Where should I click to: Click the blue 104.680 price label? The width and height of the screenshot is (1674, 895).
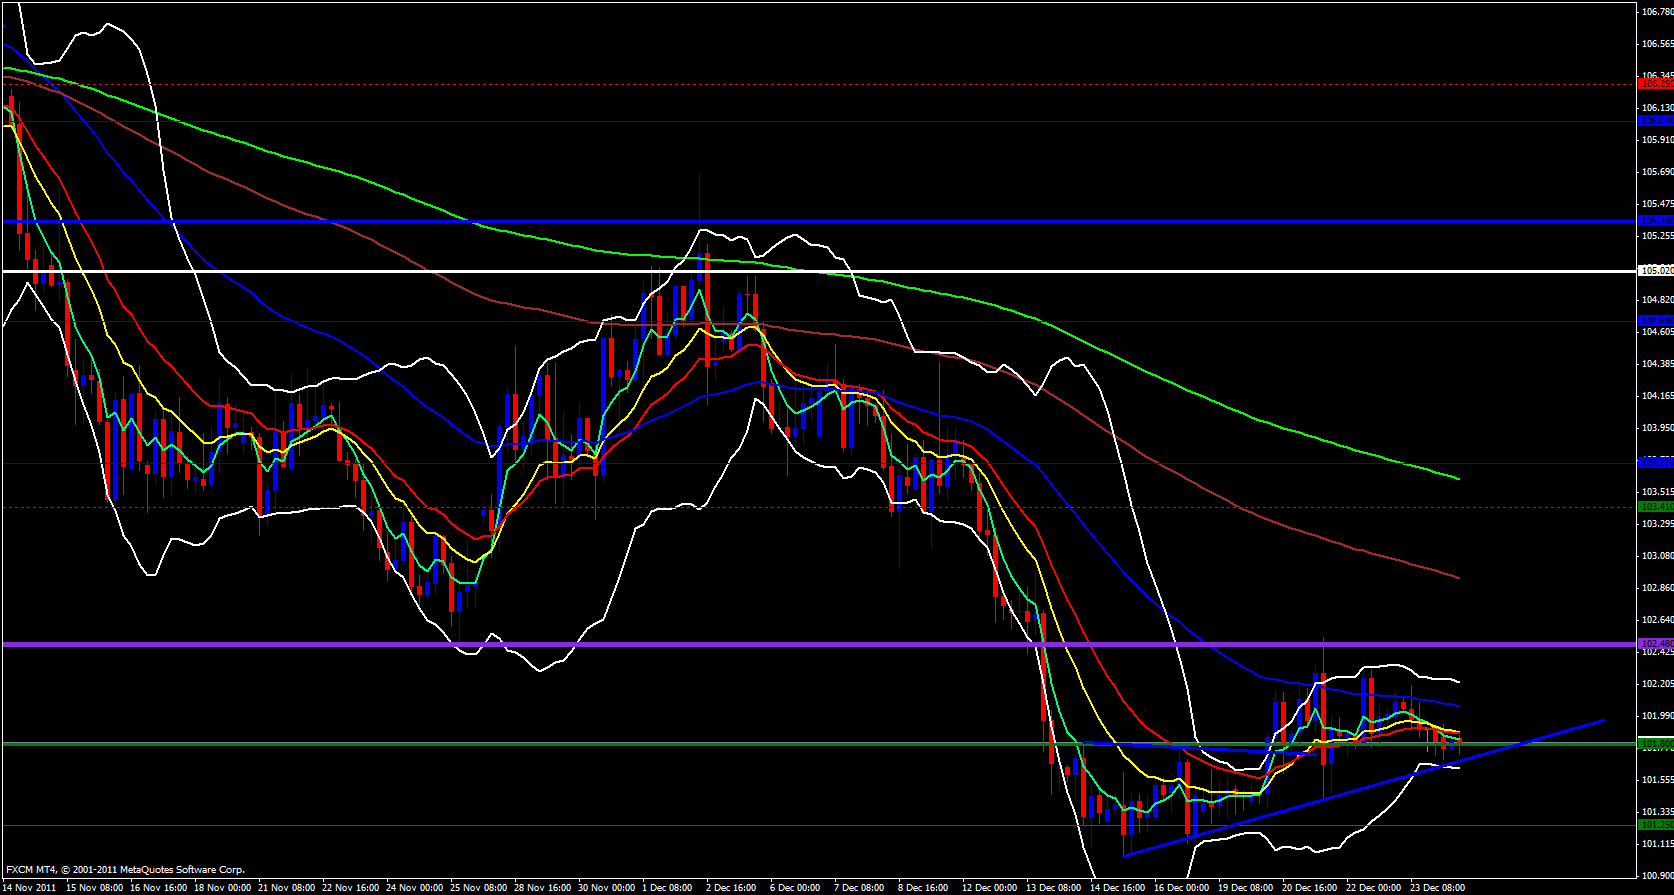[x=1656, y=321]
